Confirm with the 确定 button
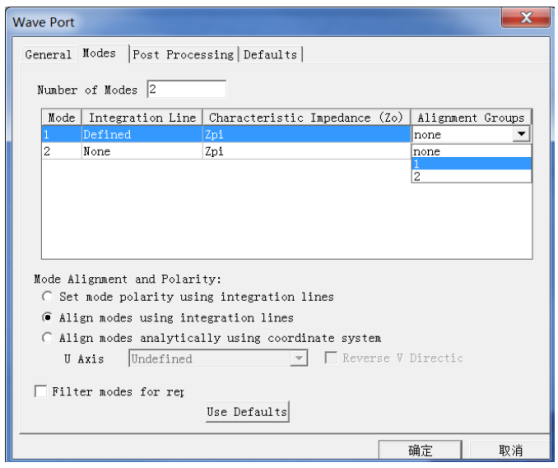 [x=420, y=450]
